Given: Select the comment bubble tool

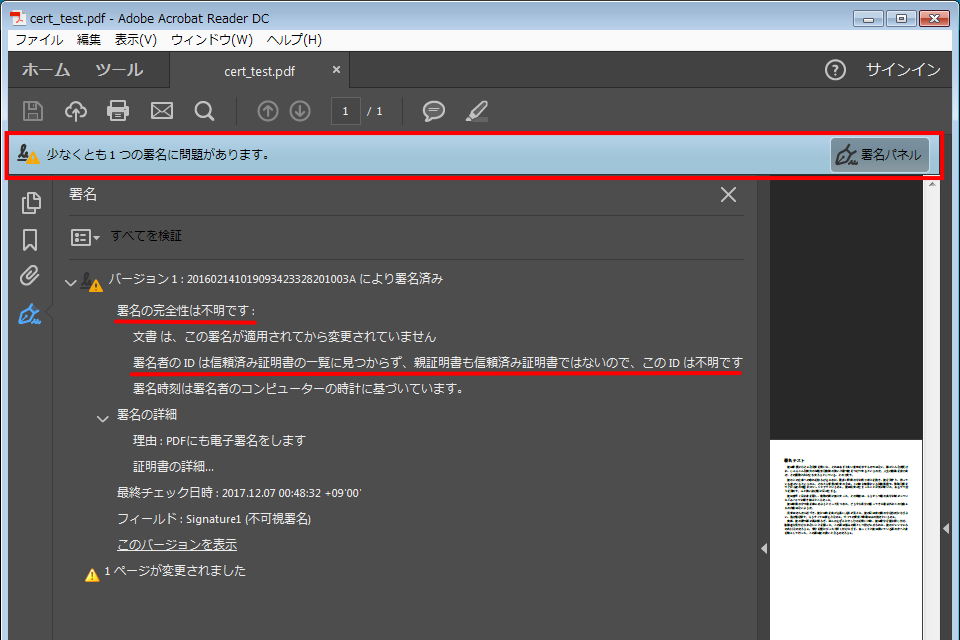Looking at the screenshot, I should (x=433, y=111).
